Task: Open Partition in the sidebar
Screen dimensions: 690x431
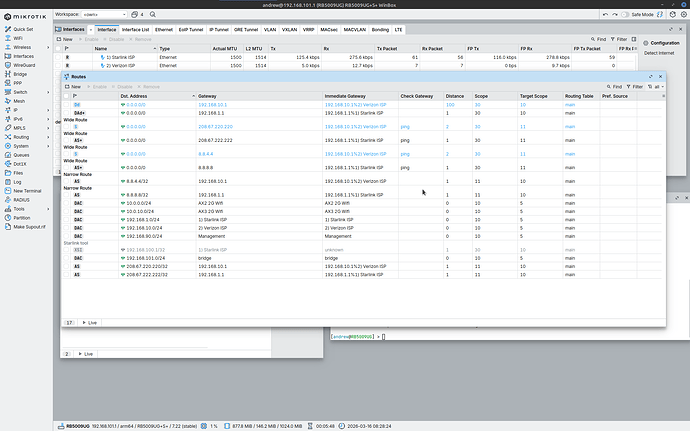Action: (22, 218)
